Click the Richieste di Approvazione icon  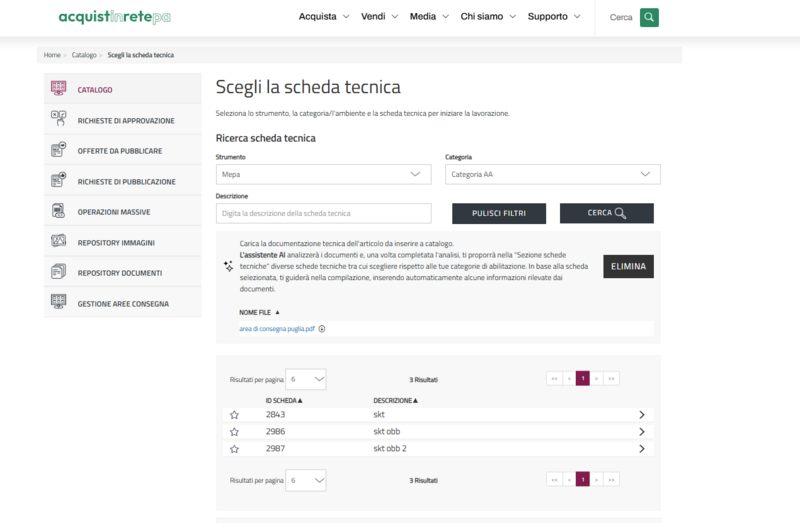tap(59, 118)
